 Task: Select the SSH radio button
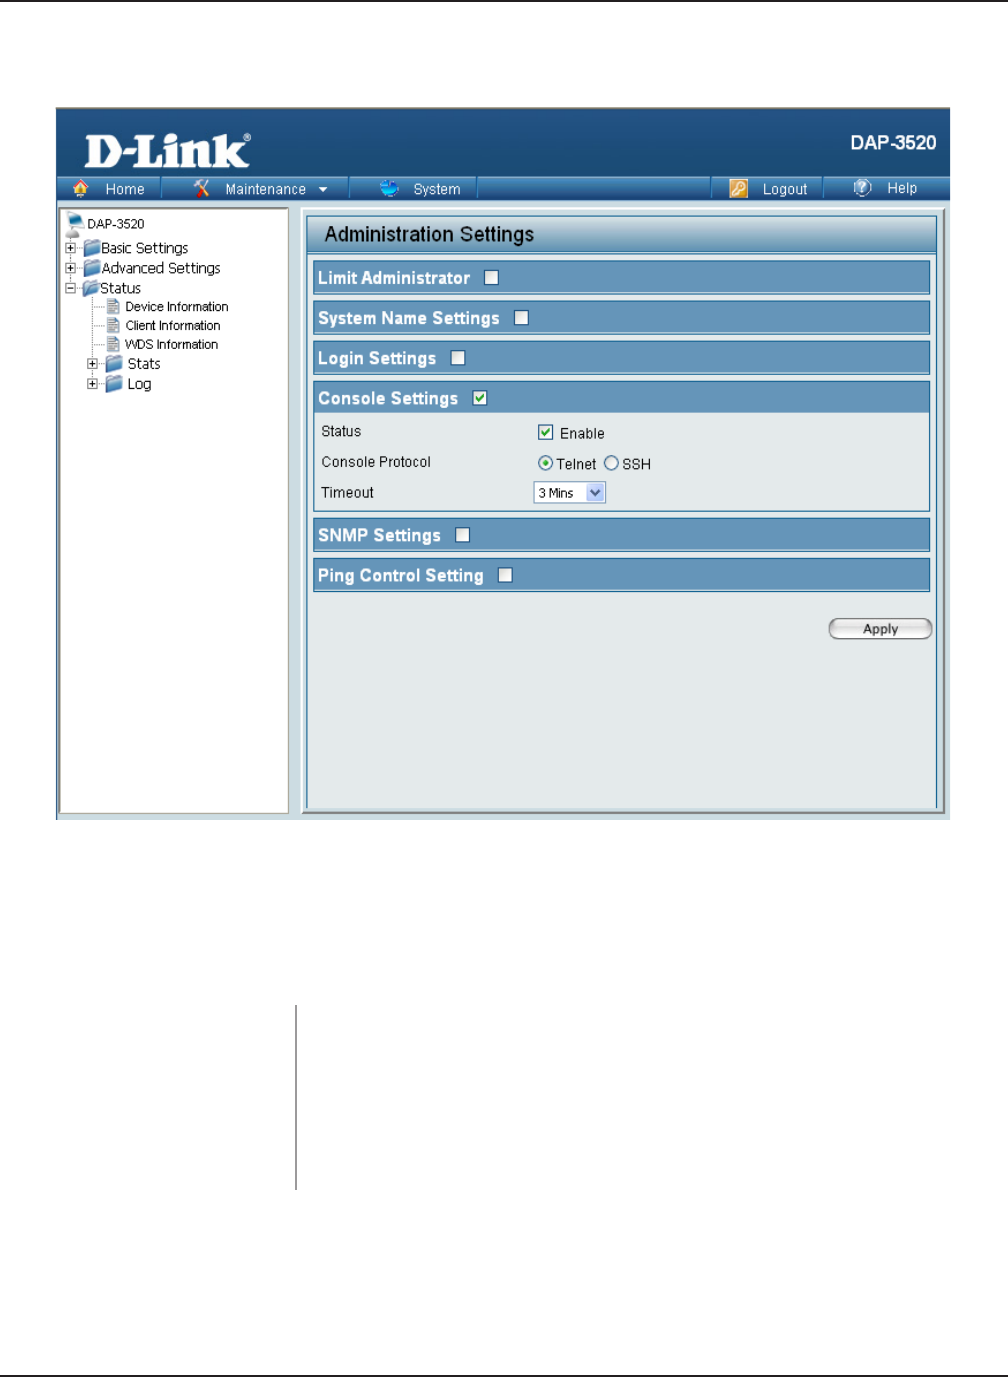pos(611,463)
